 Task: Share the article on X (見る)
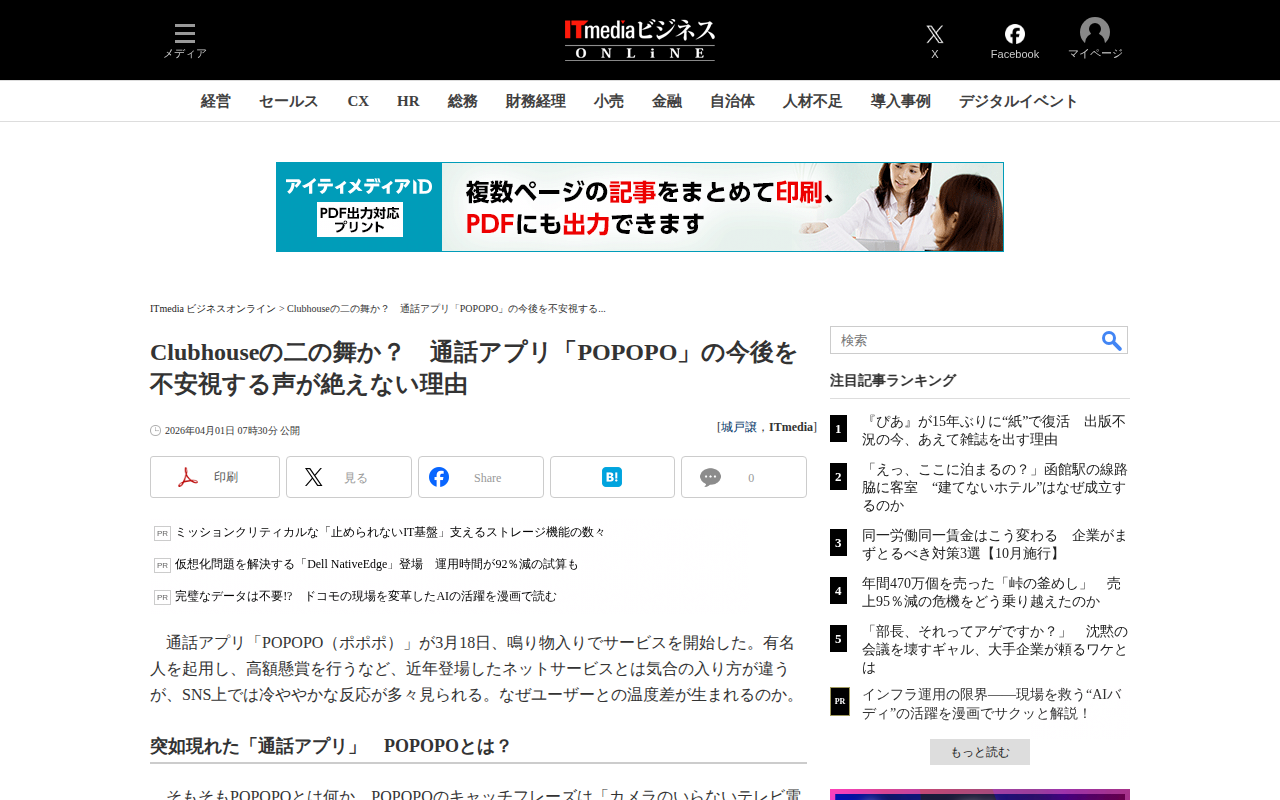(349, 477)
